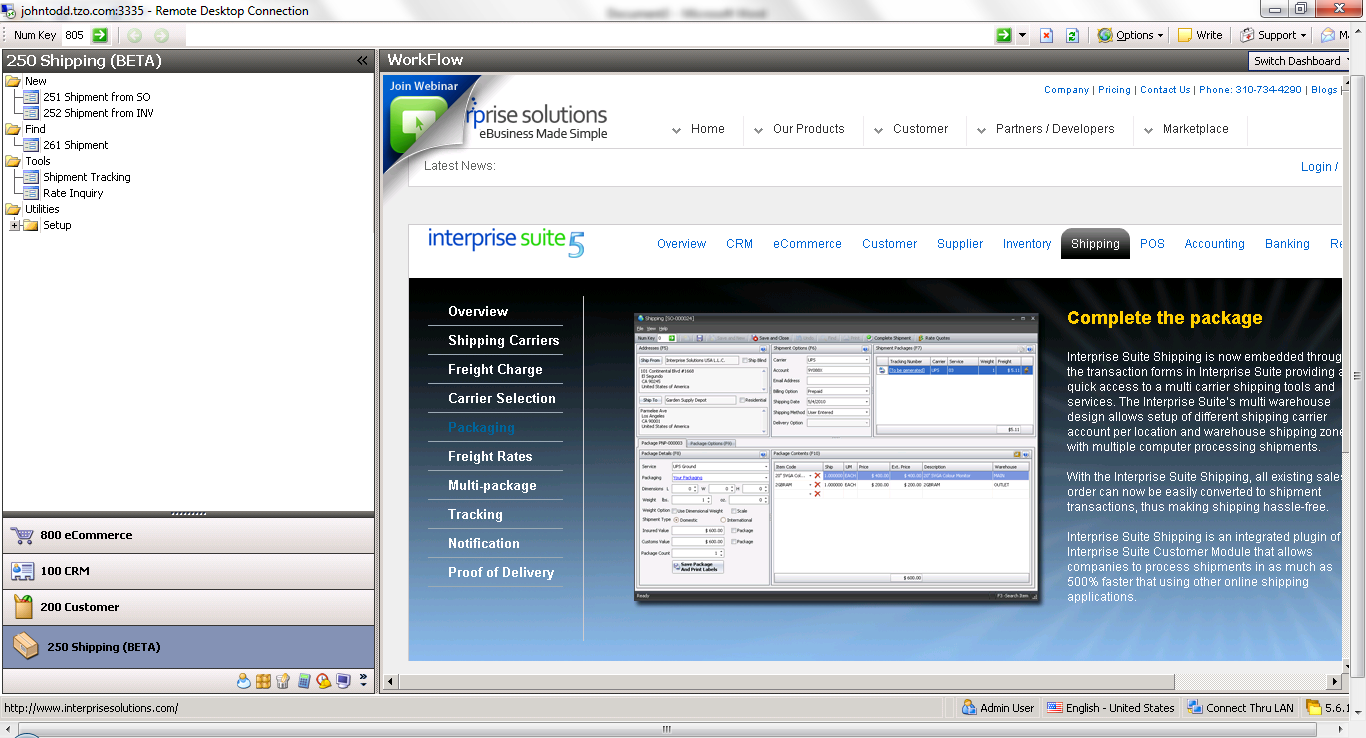Image resolution: width=1366 pixels, height=738 pixels.
Task: Switch to the eCommerce suite tab
Action: (807, 244)
